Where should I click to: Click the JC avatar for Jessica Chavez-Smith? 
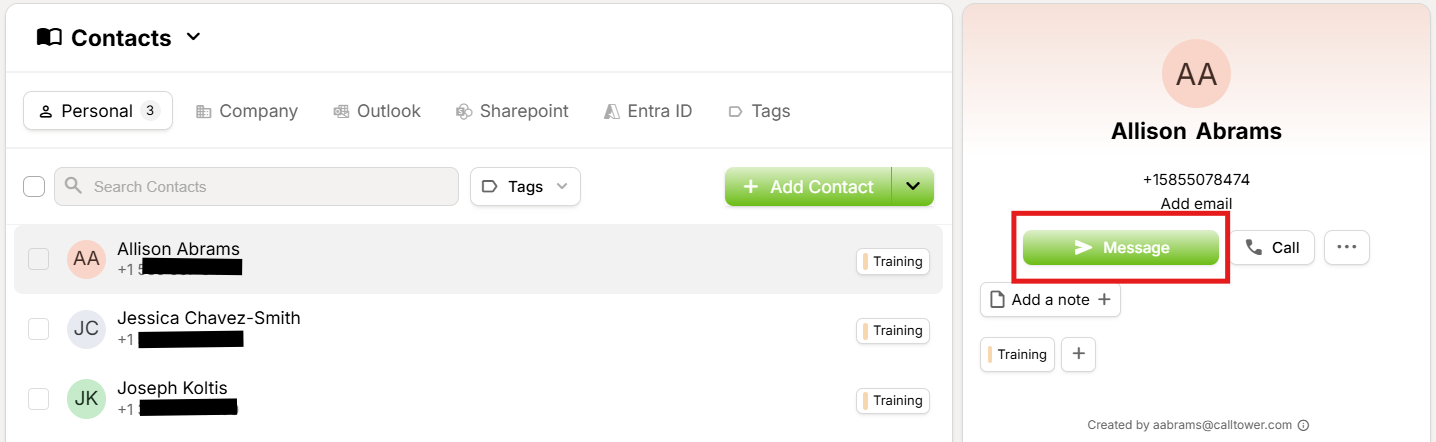point(86,329)
